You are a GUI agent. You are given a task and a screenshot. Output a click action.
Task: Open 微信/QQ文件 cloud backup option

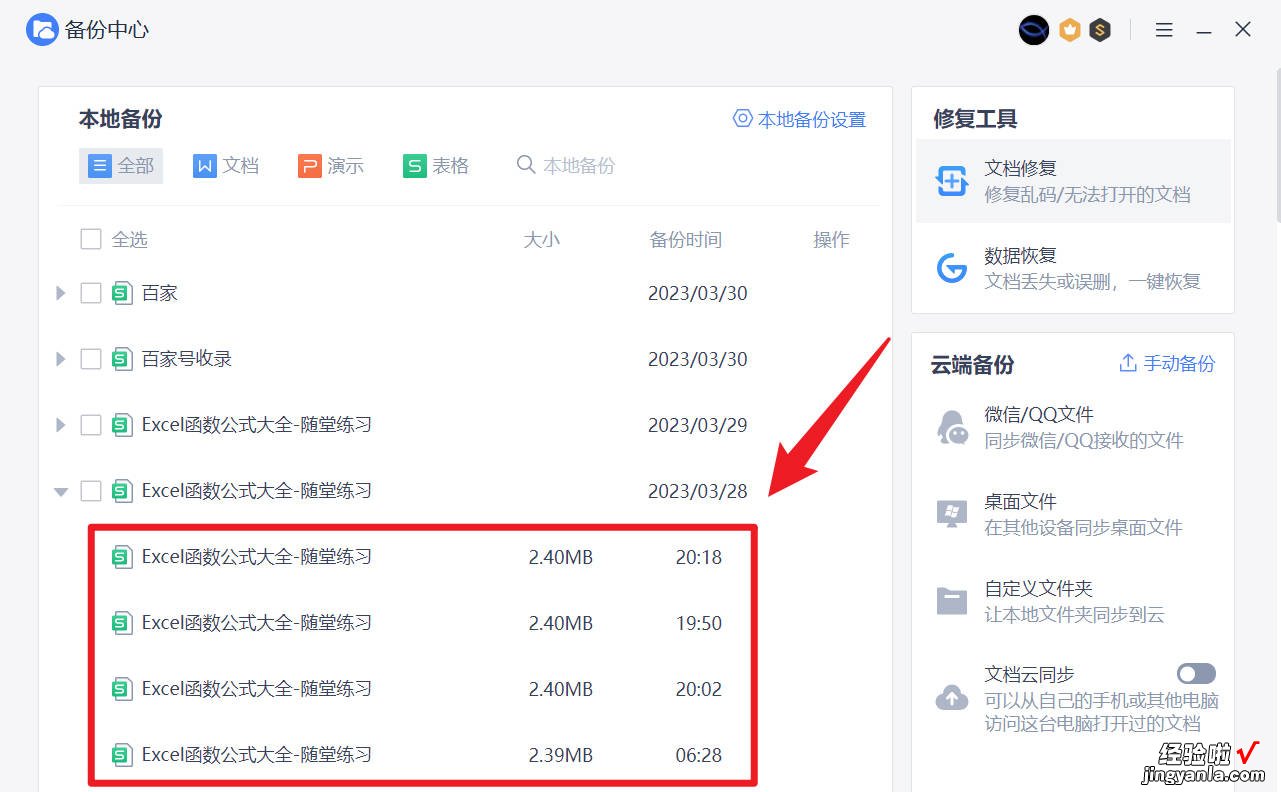point(1073,427)
